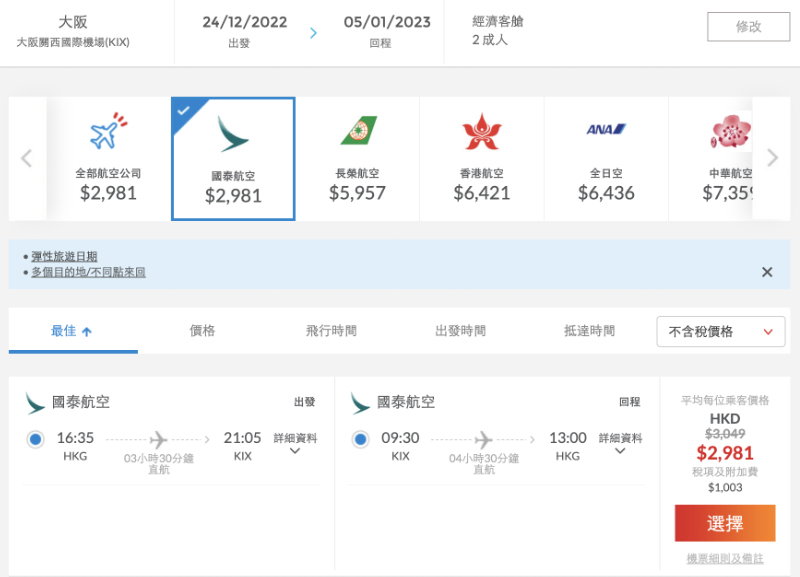Viewport: 800px width, 577px height.
Task: Choose 全日空 ANA logo filter
Action: click(606, 129)
